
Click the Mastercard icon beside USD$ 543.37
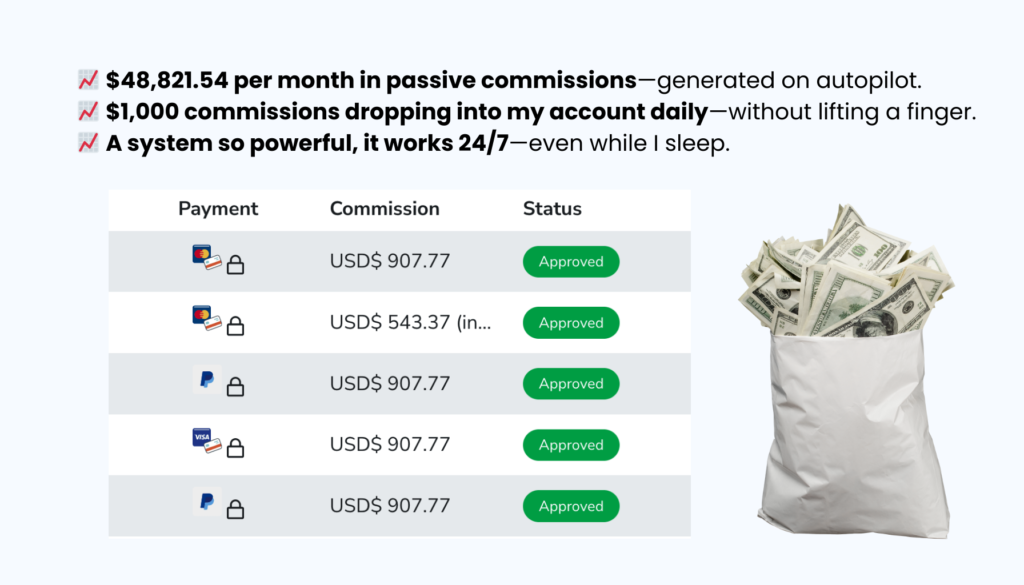coord(206,318)
